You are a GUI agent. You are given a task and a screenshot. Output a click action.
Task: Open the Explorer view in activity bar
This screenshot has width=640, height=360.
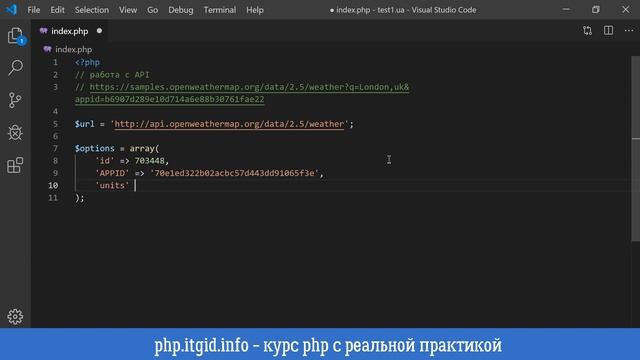point(16,36)
